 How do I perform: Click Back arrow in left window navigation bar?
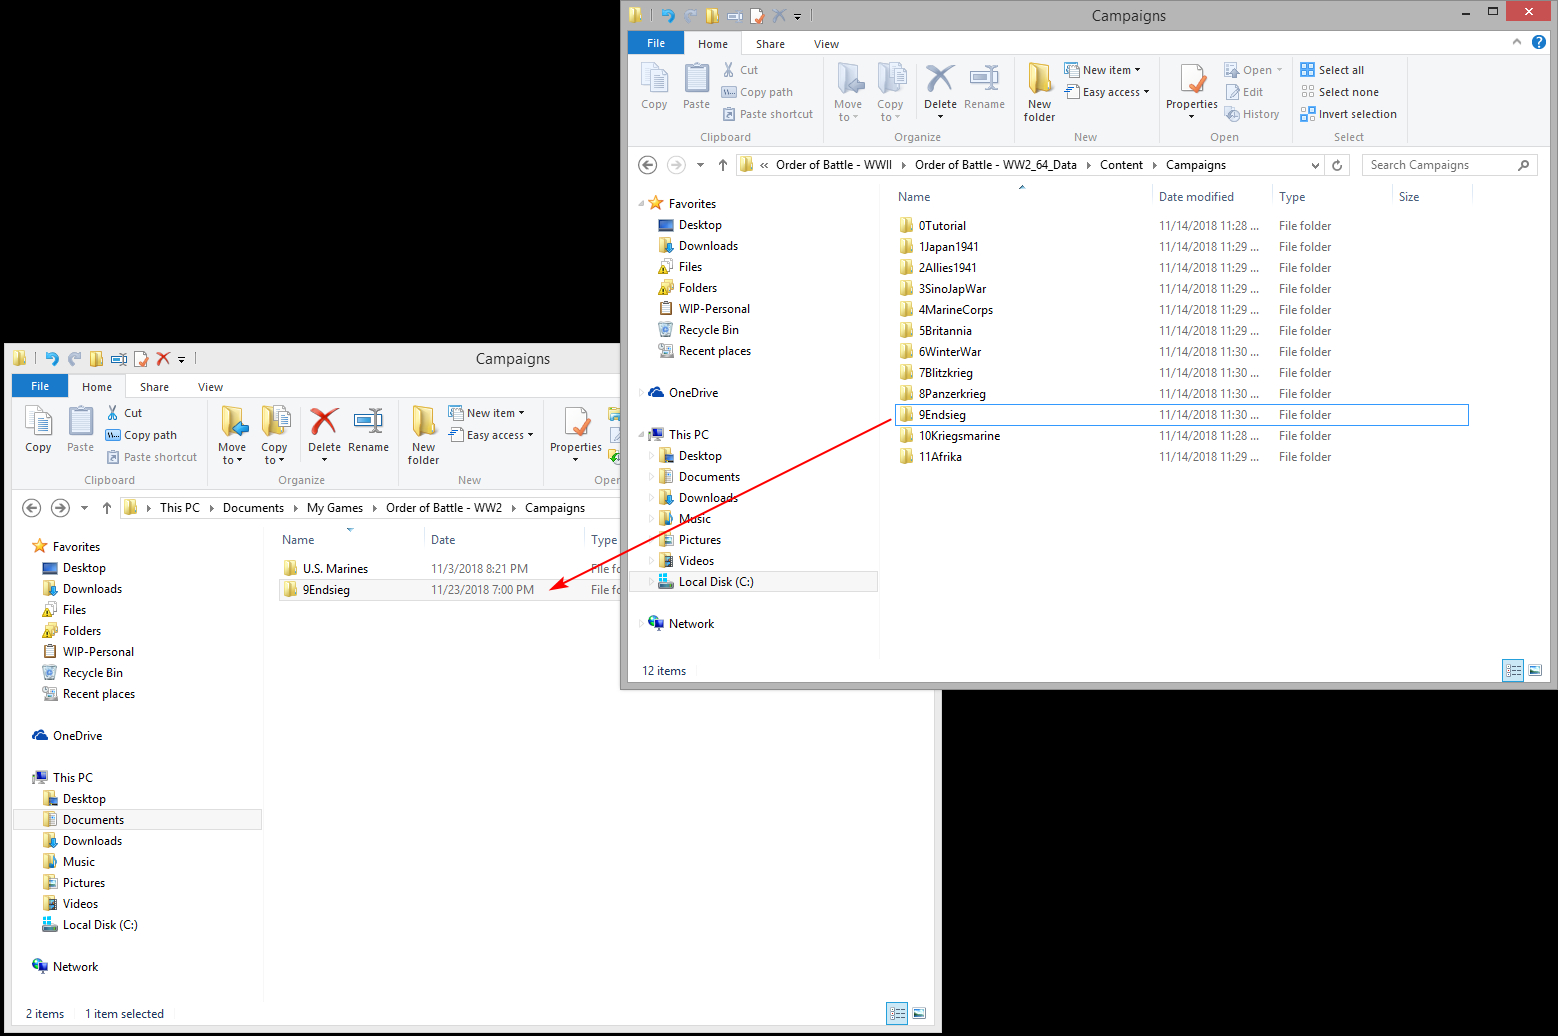click(x=31, y=508)
